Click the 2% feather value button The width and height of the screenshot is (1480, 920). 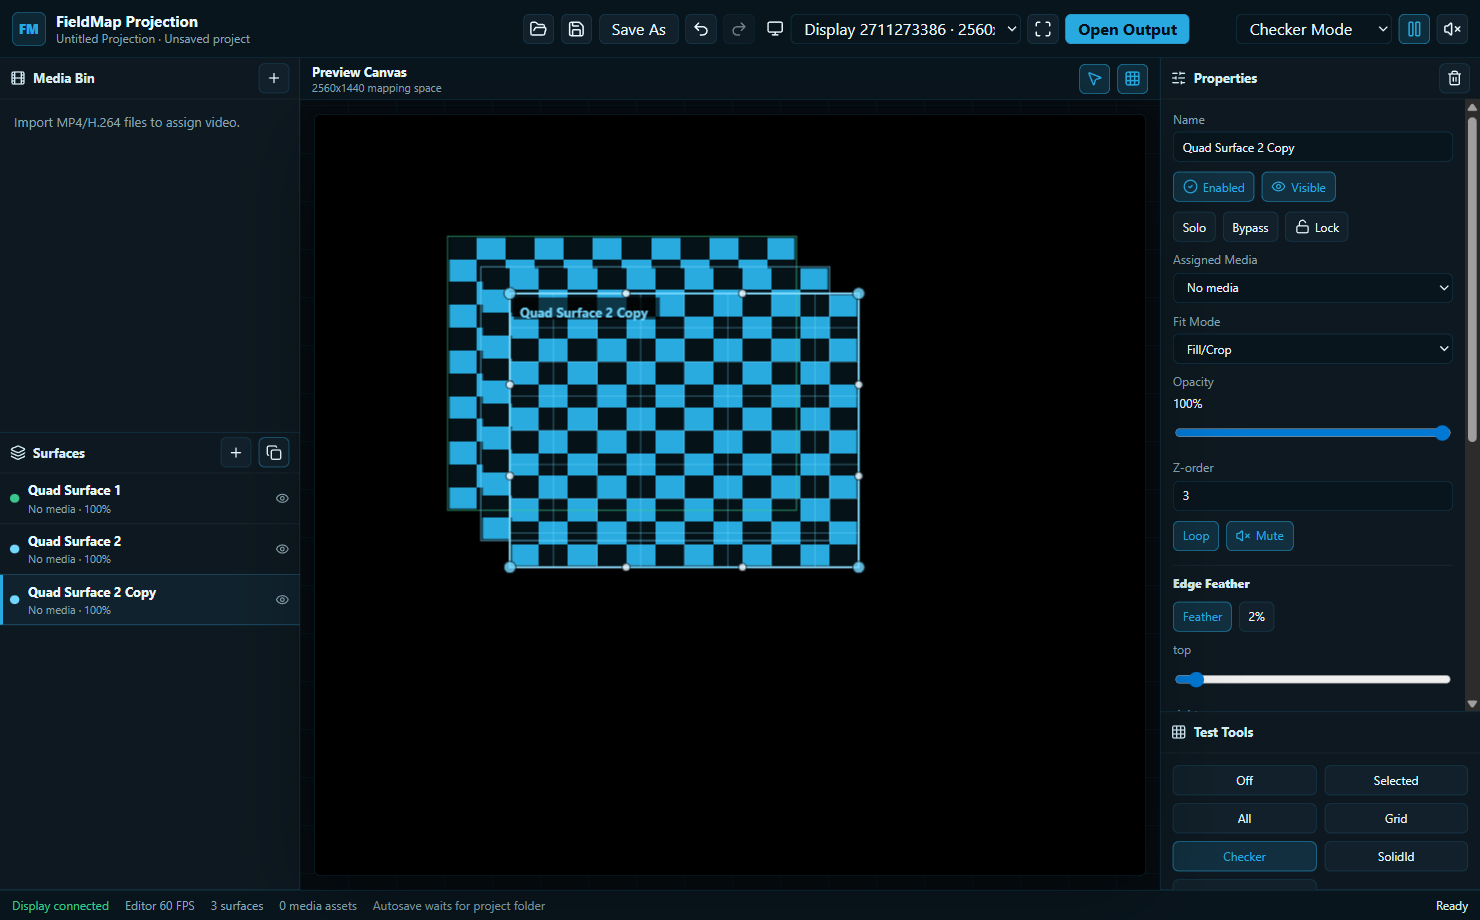pyautogui.click(x=1257, y=617)
